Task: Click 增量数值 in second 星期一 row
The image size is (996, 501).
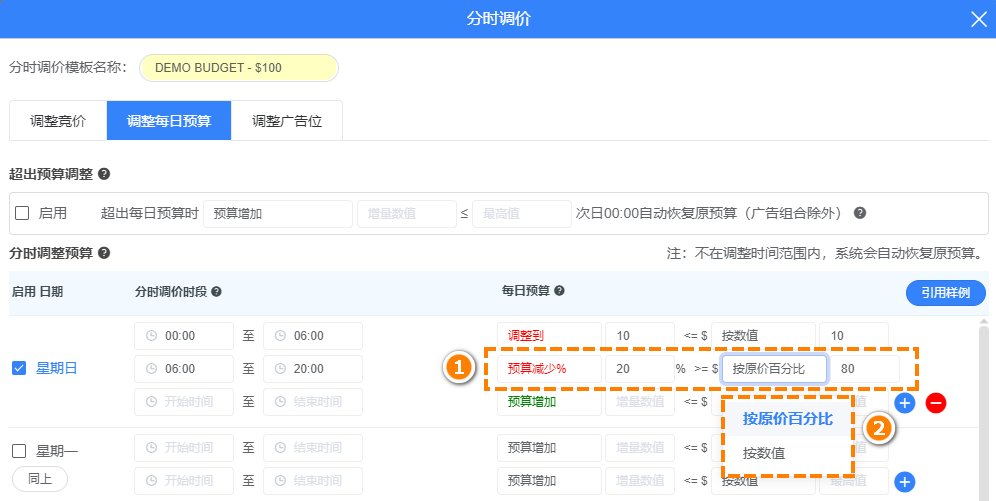Action: pyautogui.click(x=640, y=481)
